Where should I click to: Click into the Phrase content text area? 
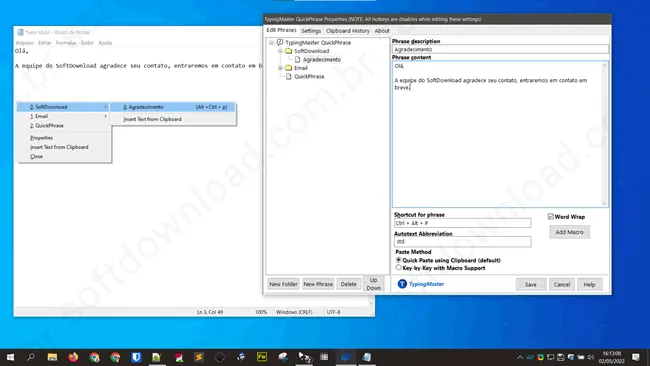tap(497, 134)
